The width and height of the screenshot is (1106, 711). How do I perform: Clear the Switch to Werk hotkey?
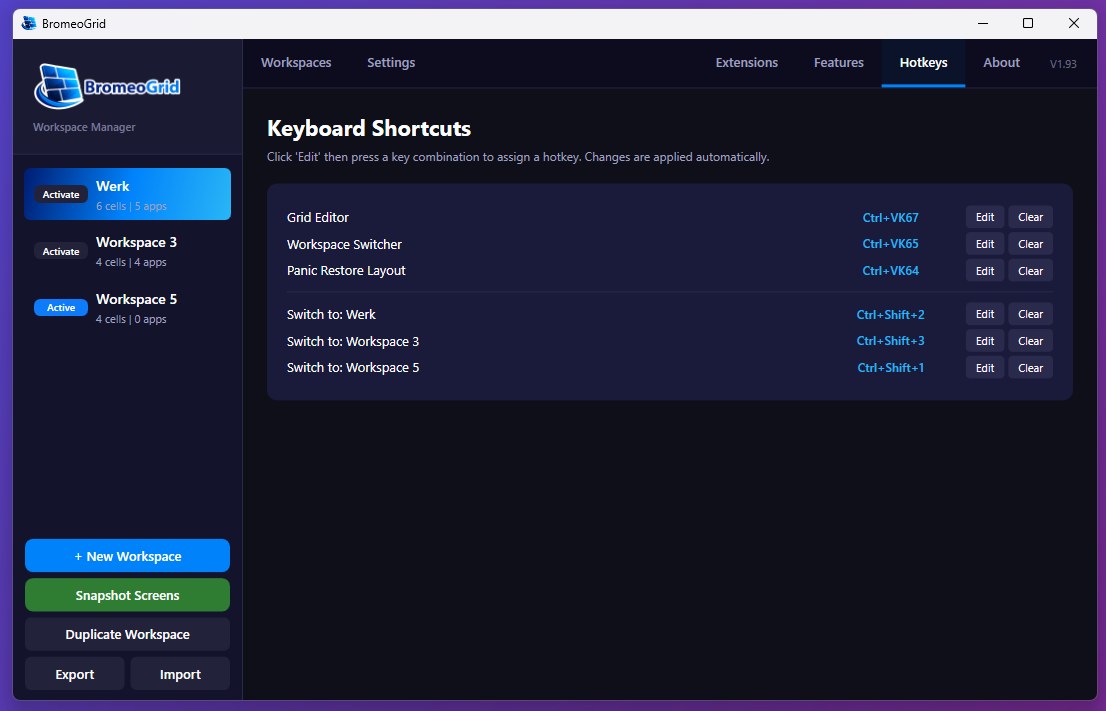pyautogui.click(x=1030, y=313)
